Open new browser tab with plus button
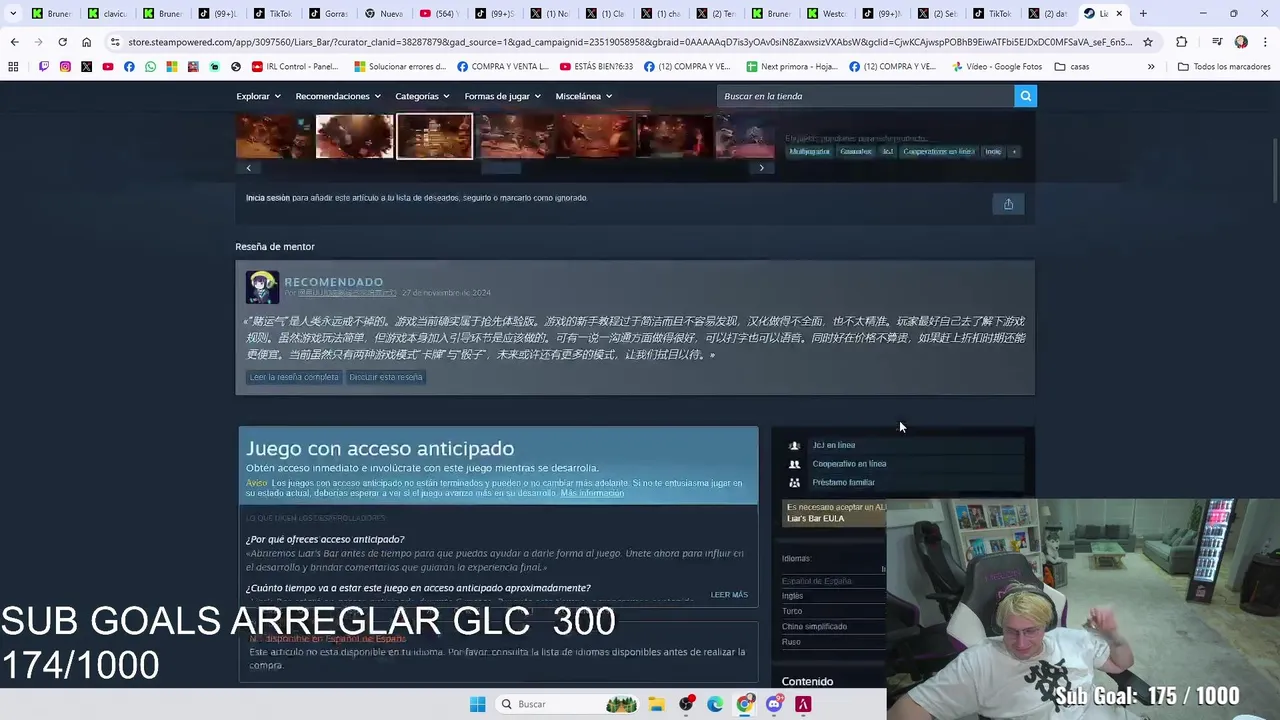 point(1143,13)
